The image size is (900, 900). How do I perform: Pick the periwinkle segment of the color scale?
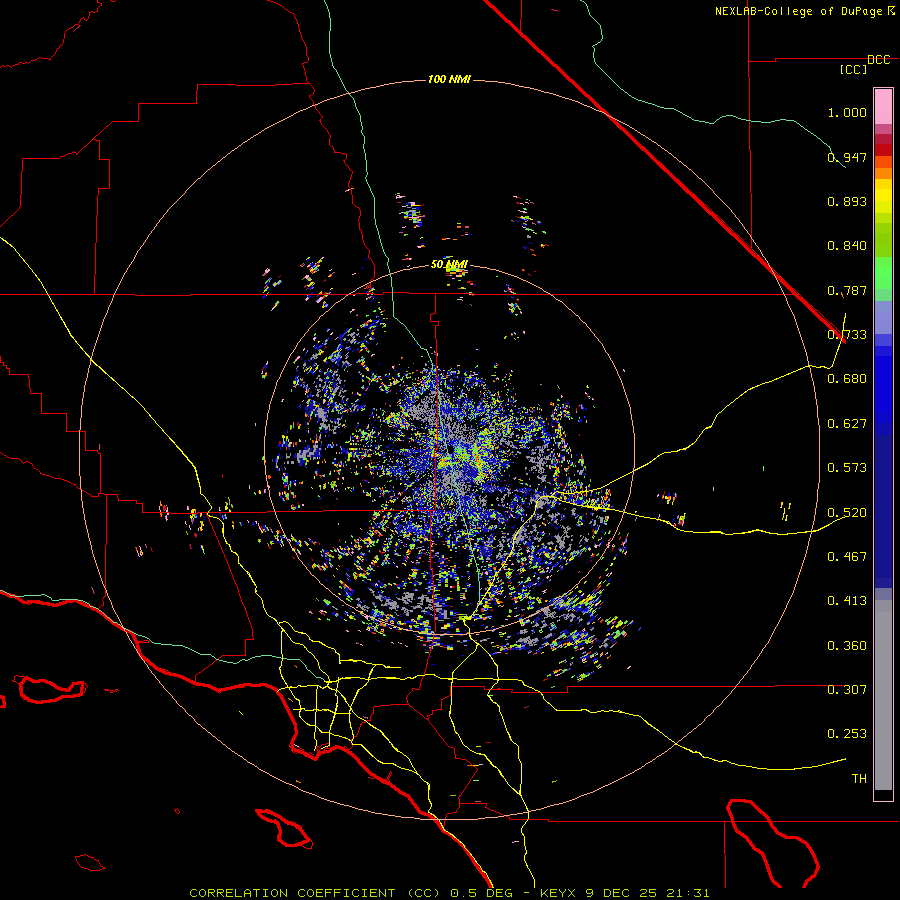point(883,317)
